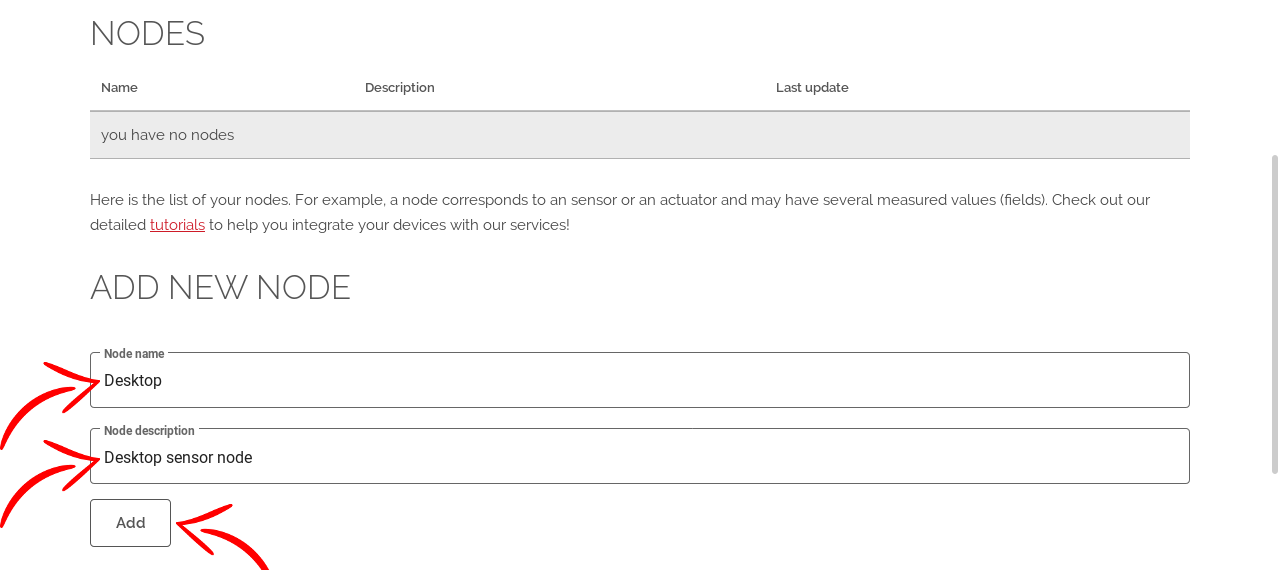Click the 'Node description' floating label
The height and width of the screenshot is (570, 1280).
[149, 431]
